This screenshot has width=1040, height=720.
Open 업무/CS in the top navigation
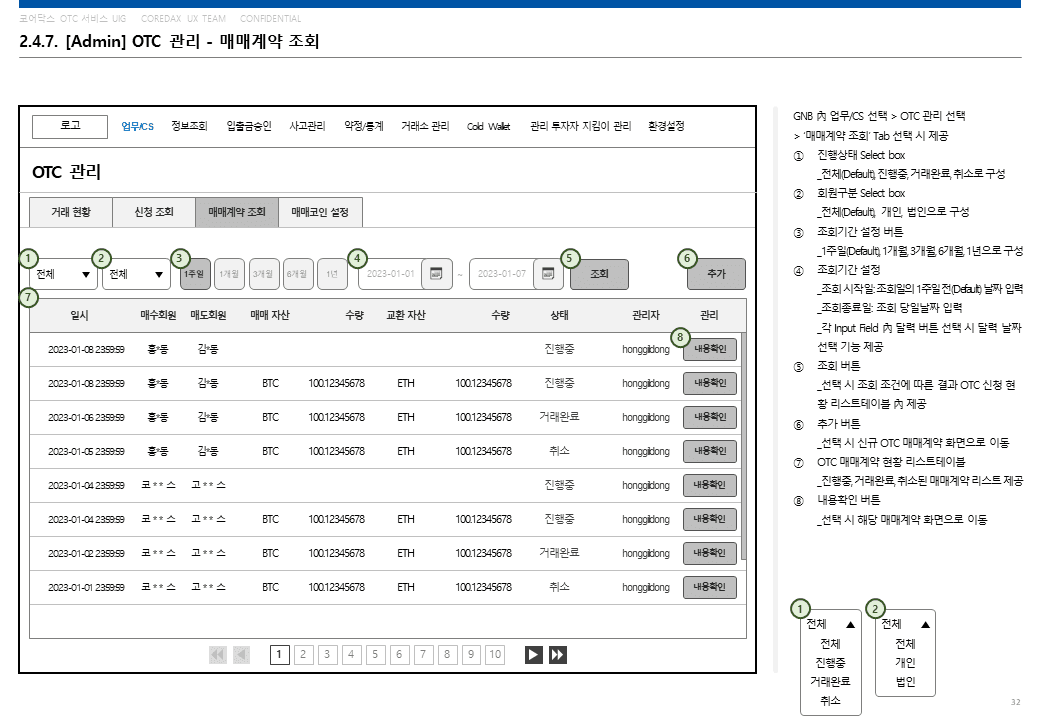click(137, 126)
